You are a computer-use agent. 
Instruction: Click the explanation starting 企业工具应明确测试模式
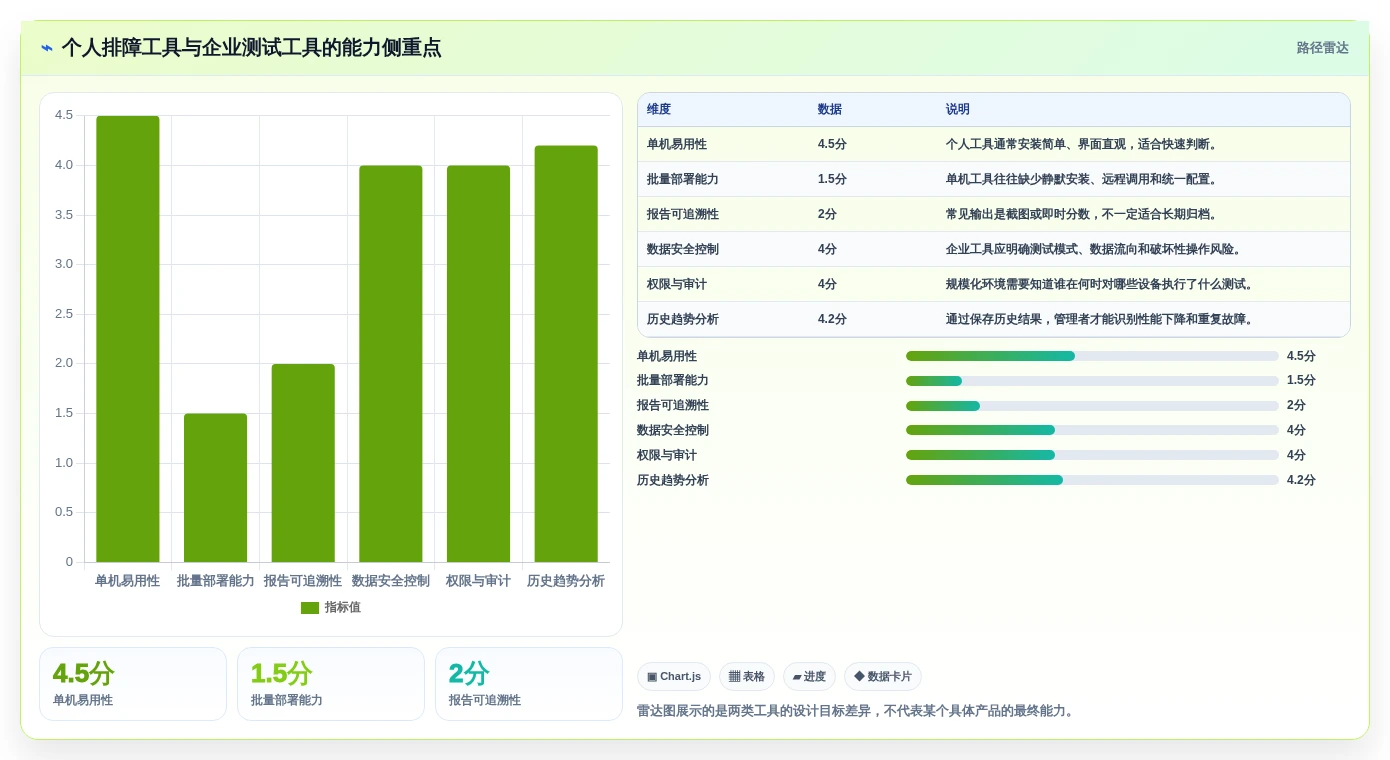coord(1094,249)
